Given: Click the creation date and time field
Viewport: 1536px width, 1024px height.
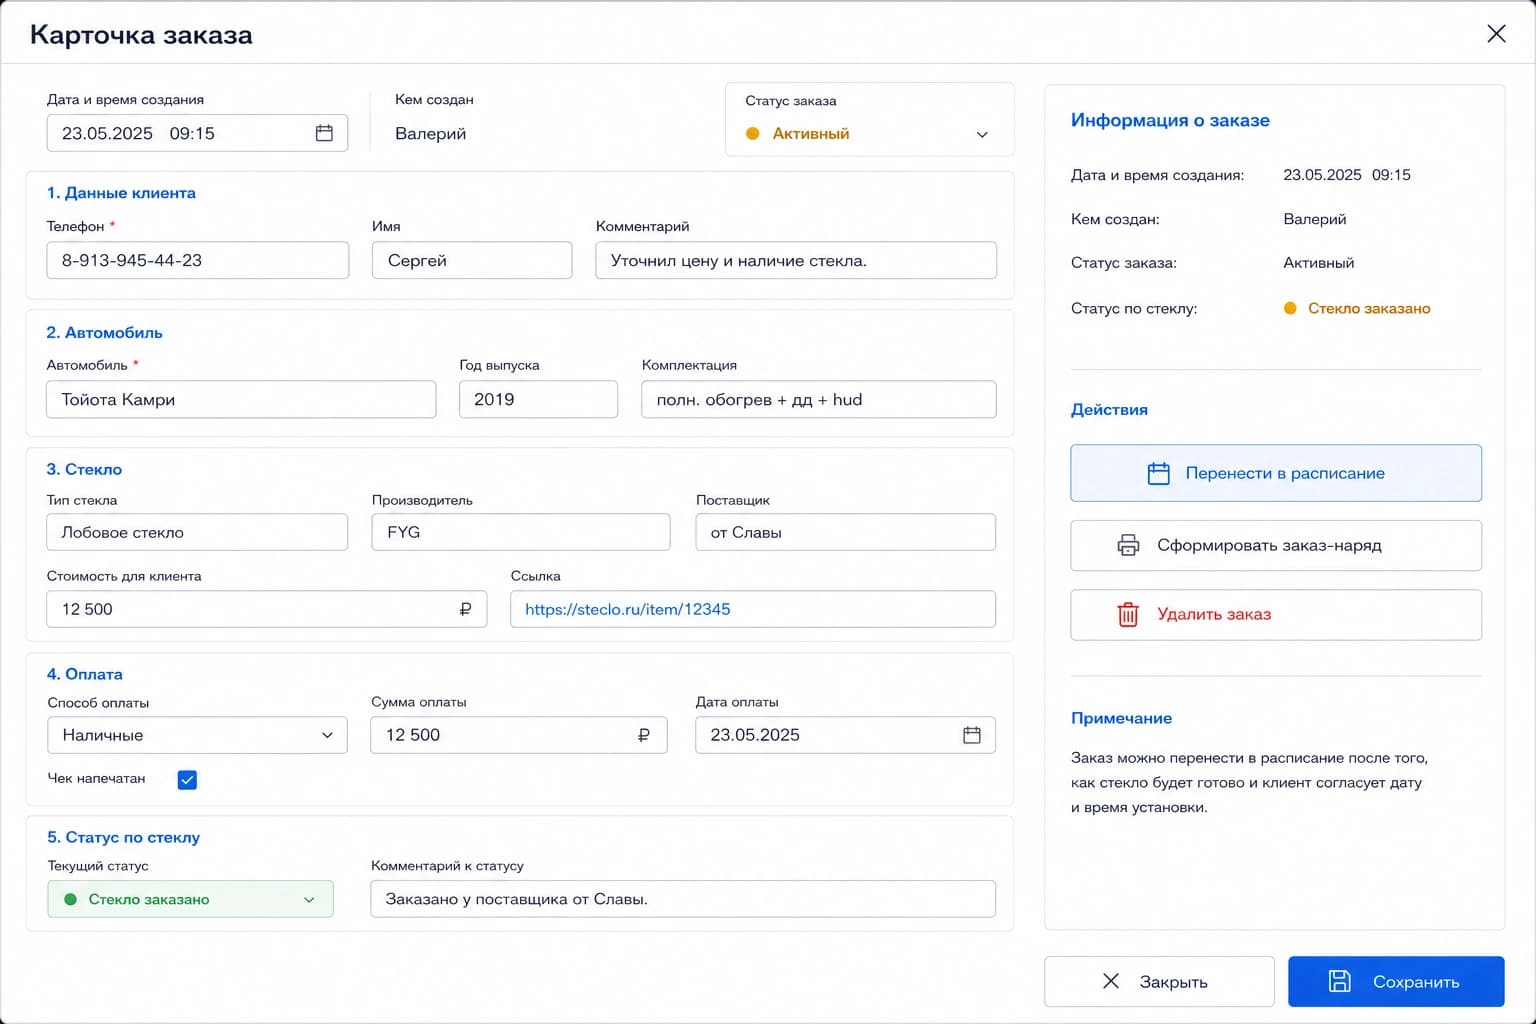Looking at the screenshot, I should pyautogui.click(x=197, y=133).
